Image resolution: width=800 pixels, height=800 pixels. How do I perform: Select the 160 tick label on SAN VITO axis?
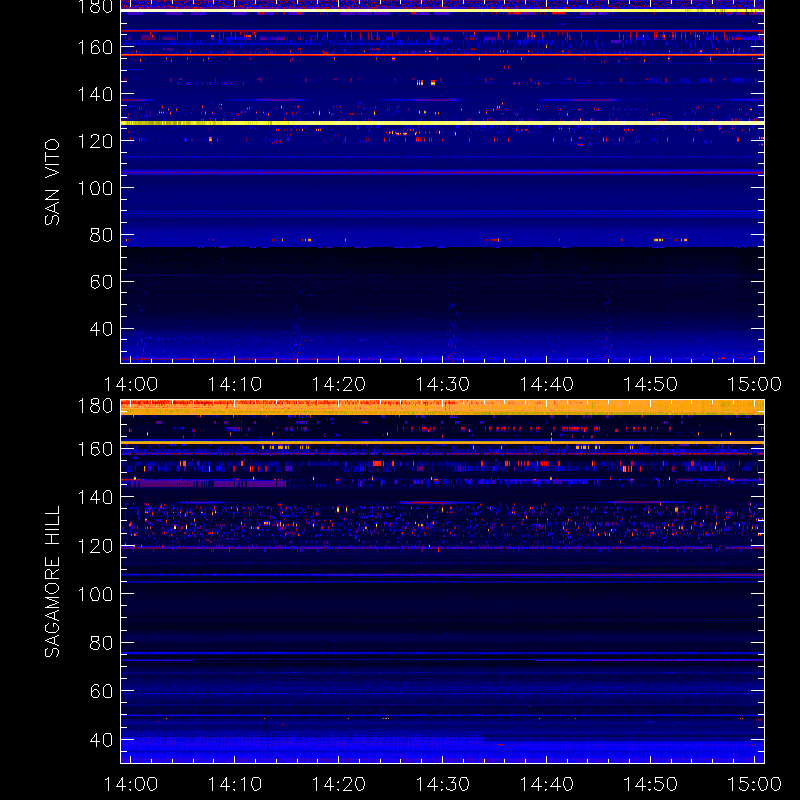click(95, 47)
